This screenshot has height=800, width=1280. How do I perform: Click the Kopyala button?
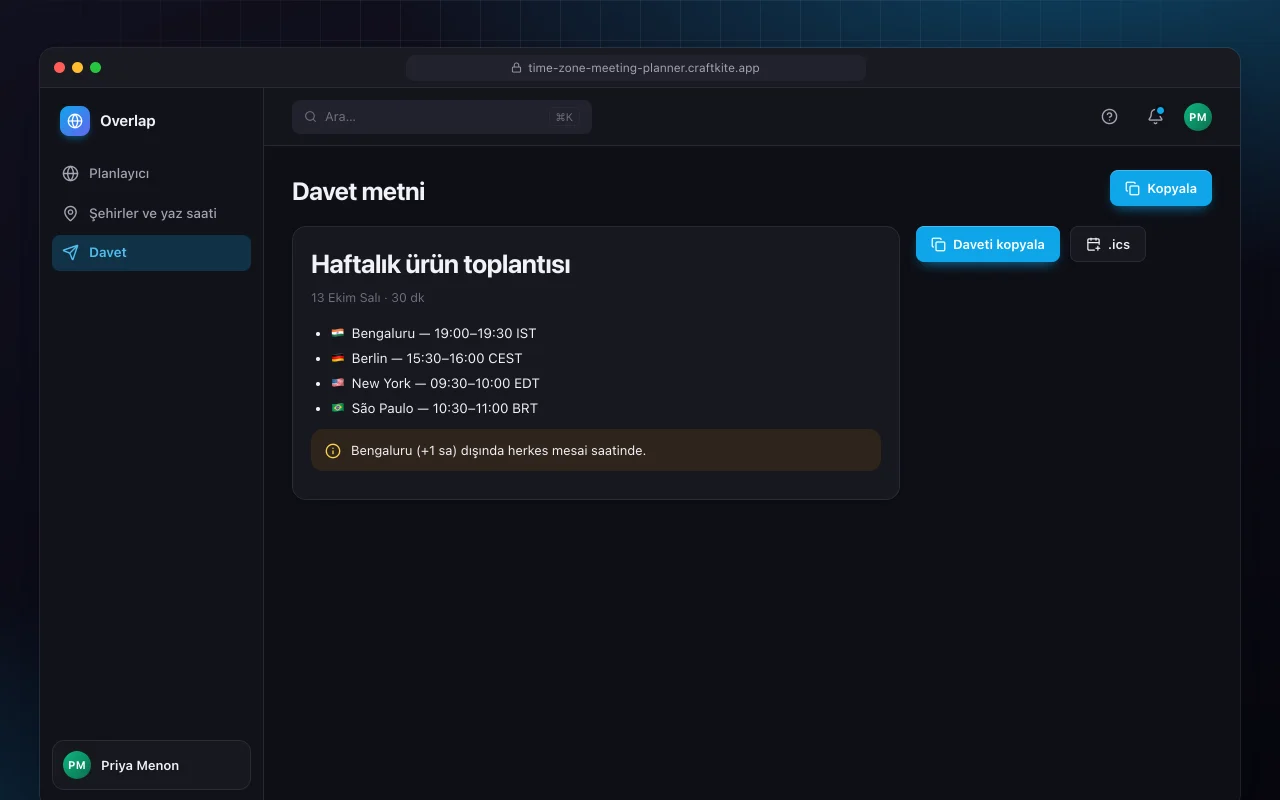1161,188
